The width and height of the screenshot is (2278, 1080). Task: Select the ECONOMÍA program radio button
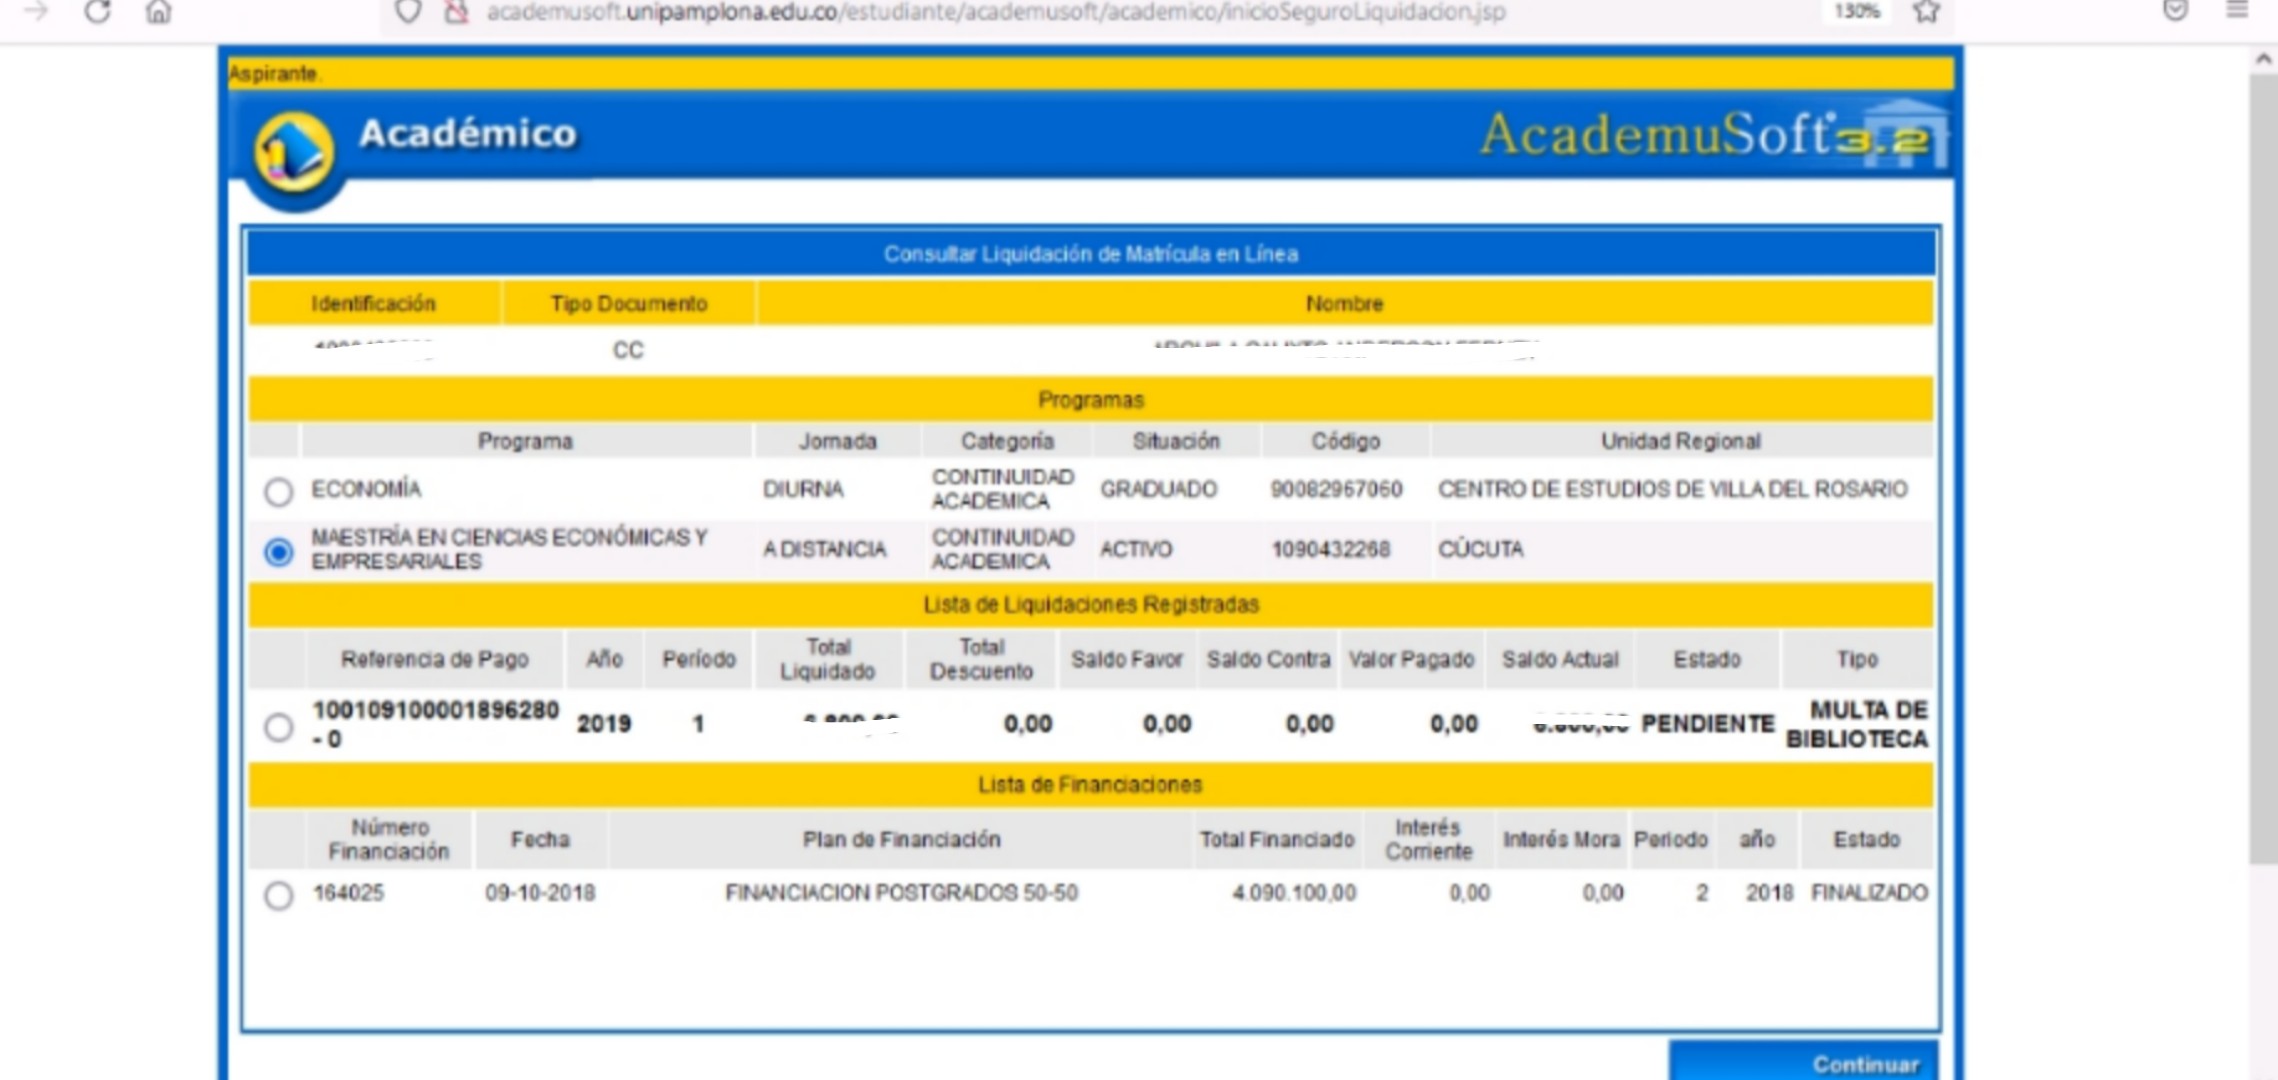tap(279, 491)
